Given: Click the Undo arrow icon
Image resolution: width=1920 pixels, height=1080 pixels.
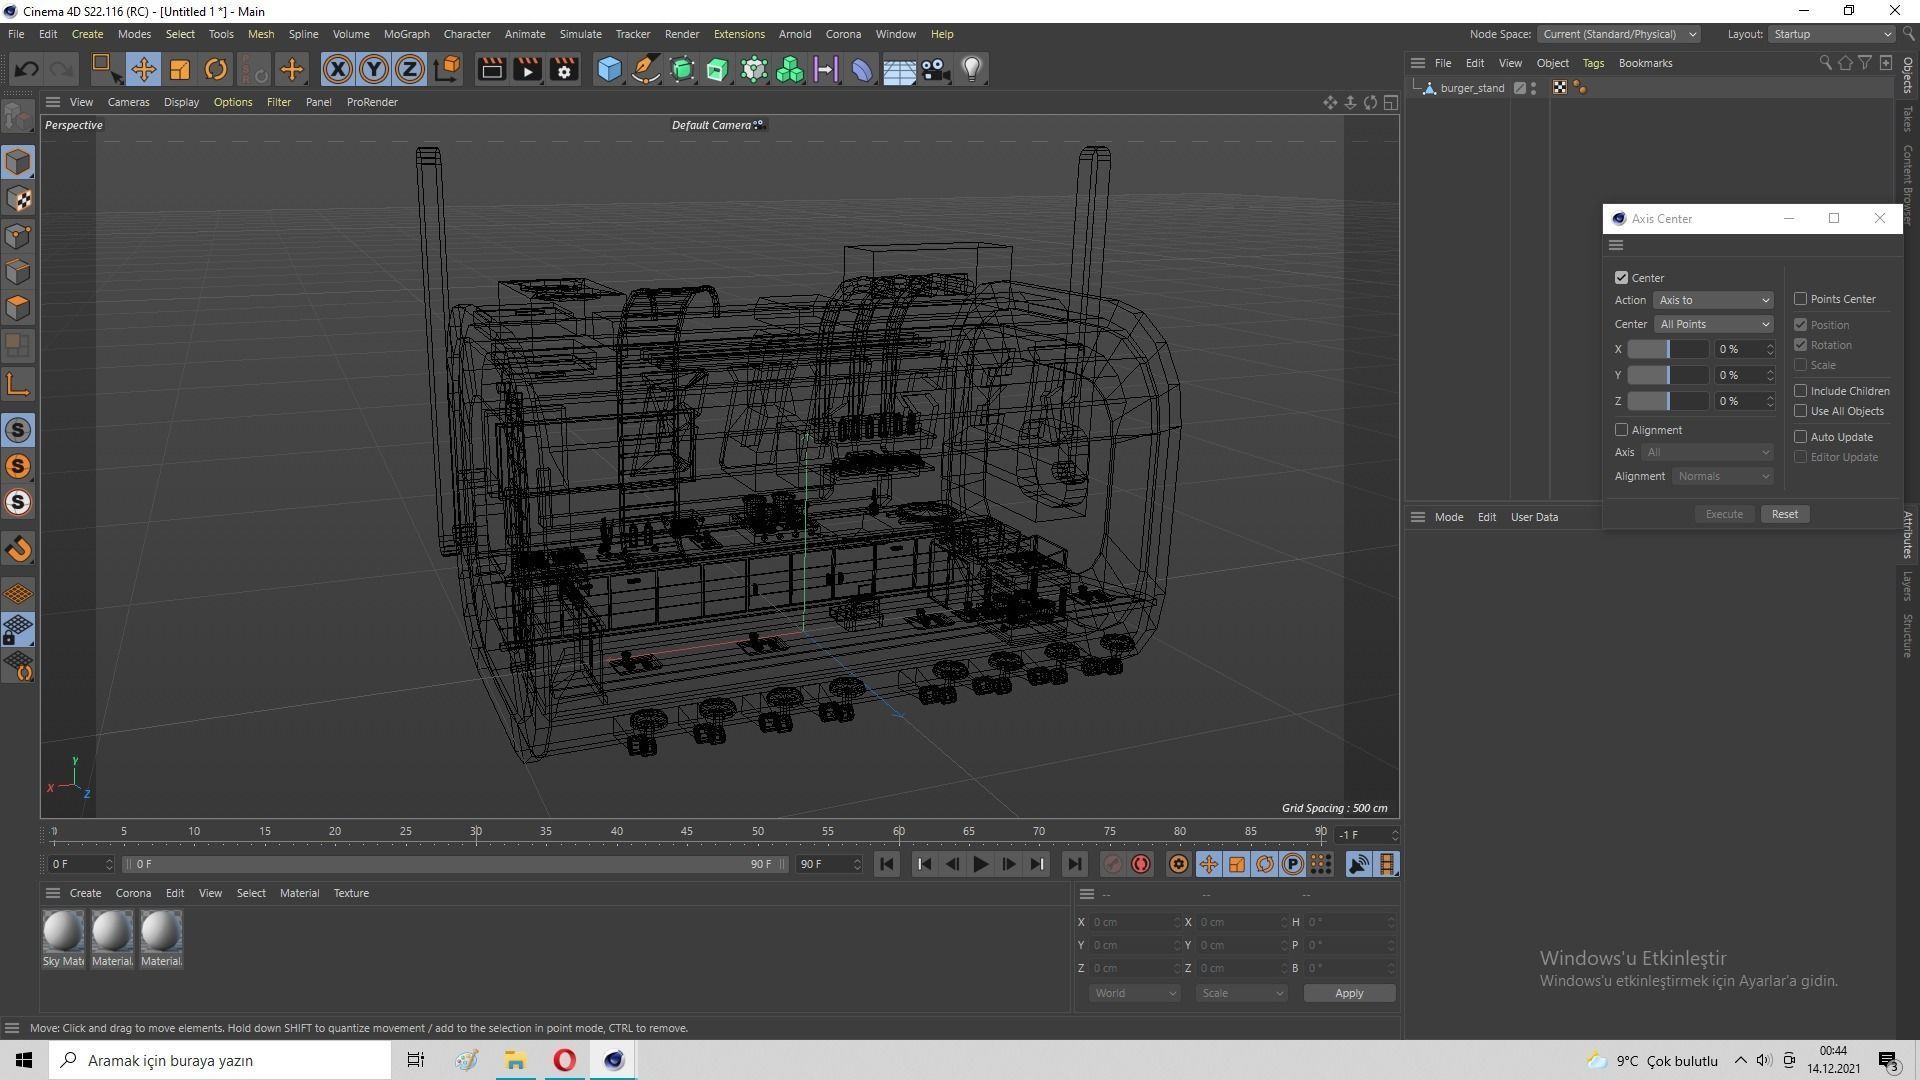Looking at the screenshot, I should click(27, 69).
